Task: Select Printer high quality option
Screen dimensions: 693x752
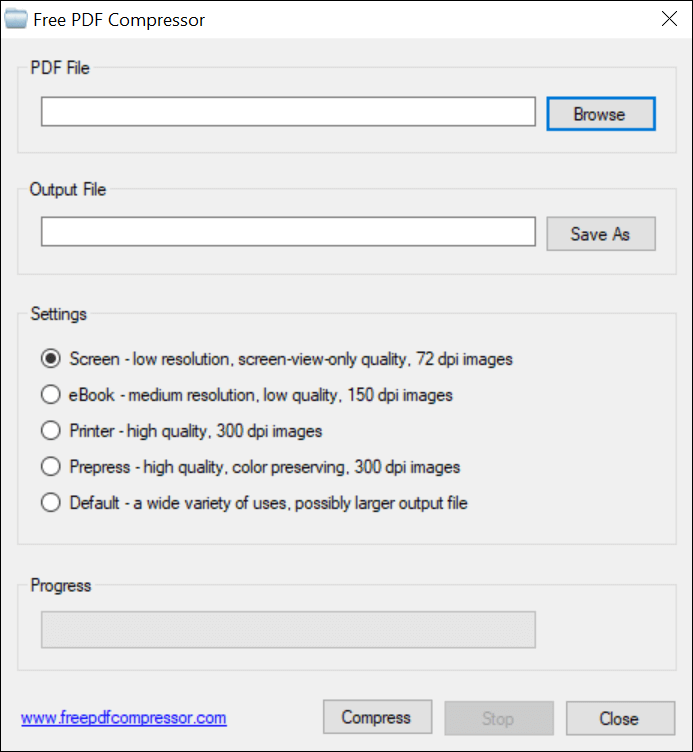Action: [x=50, y=431]
